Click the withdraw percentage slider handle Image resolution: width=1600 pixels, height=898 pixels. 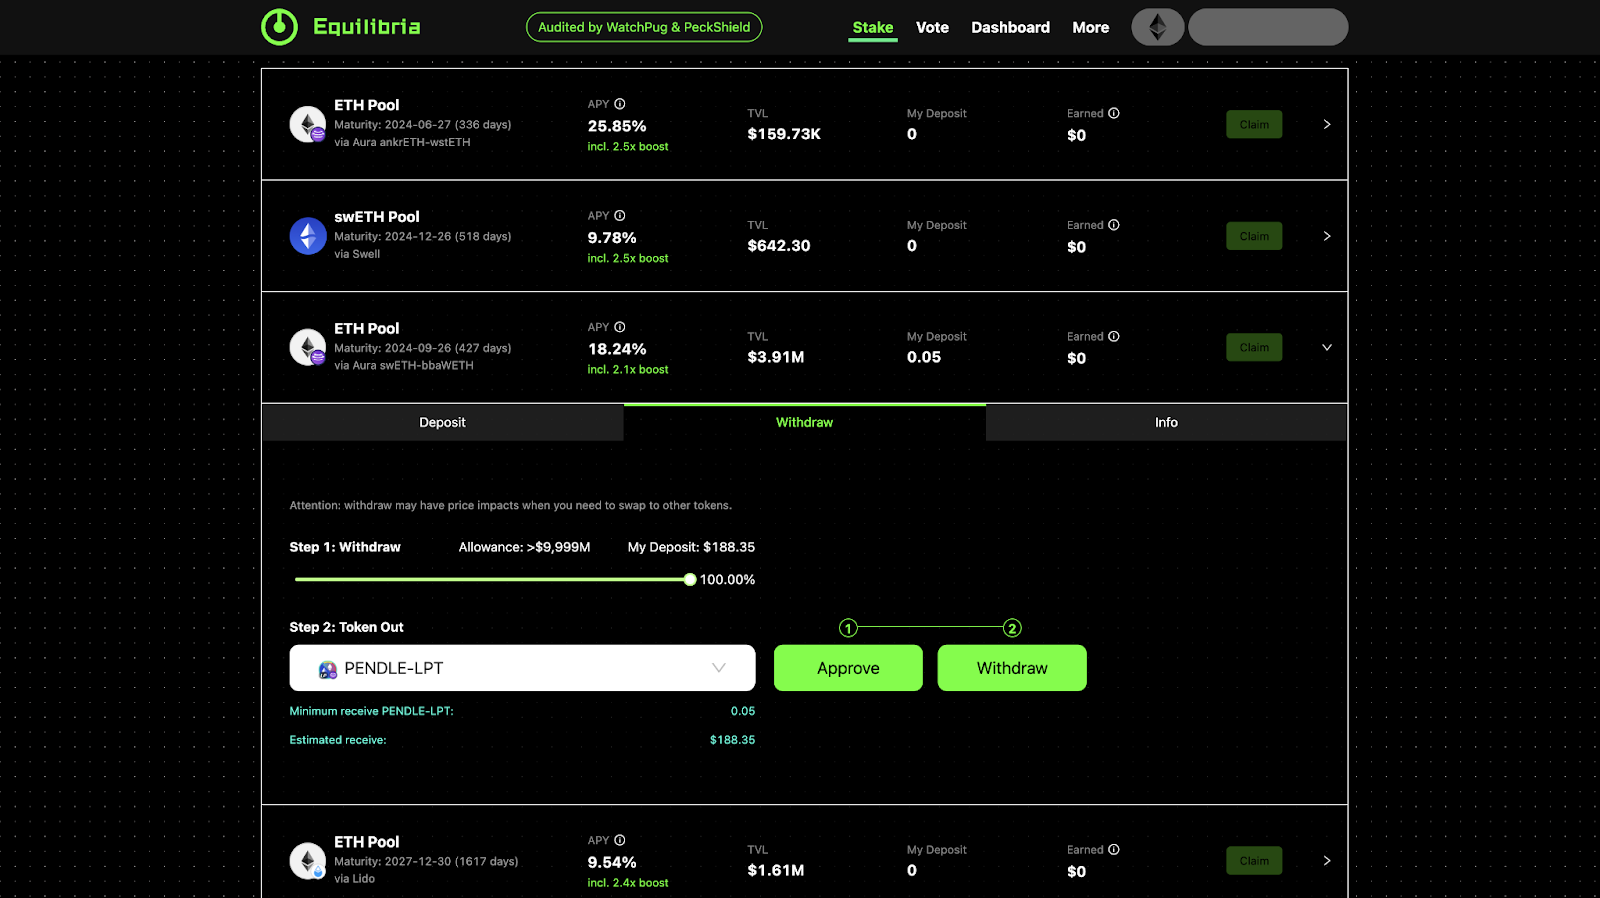[690, 580]
